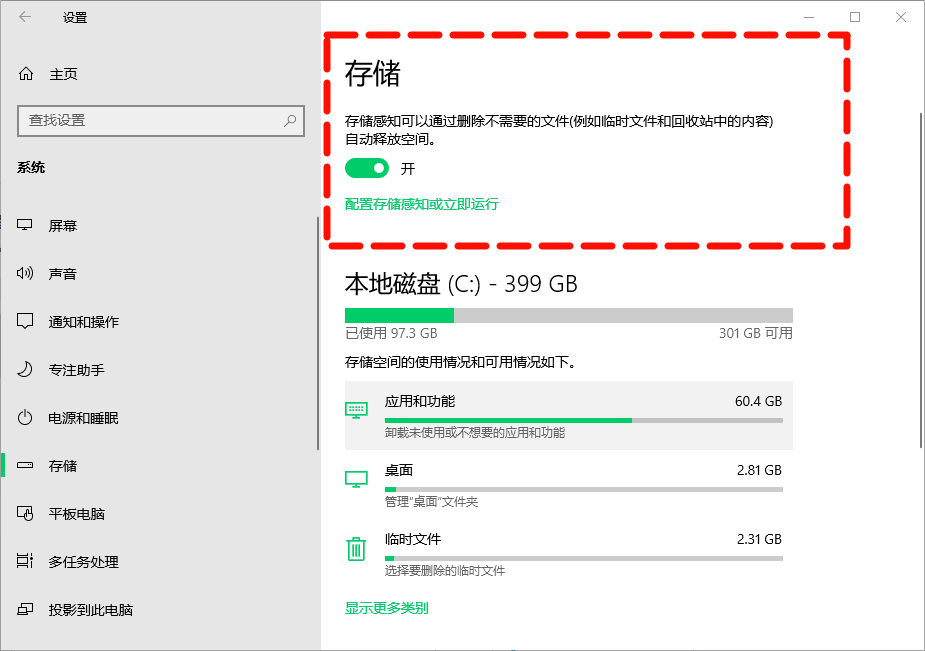Click the home icon beside 主页
Screen dimensions: 925x651
[x=26, y=74]
